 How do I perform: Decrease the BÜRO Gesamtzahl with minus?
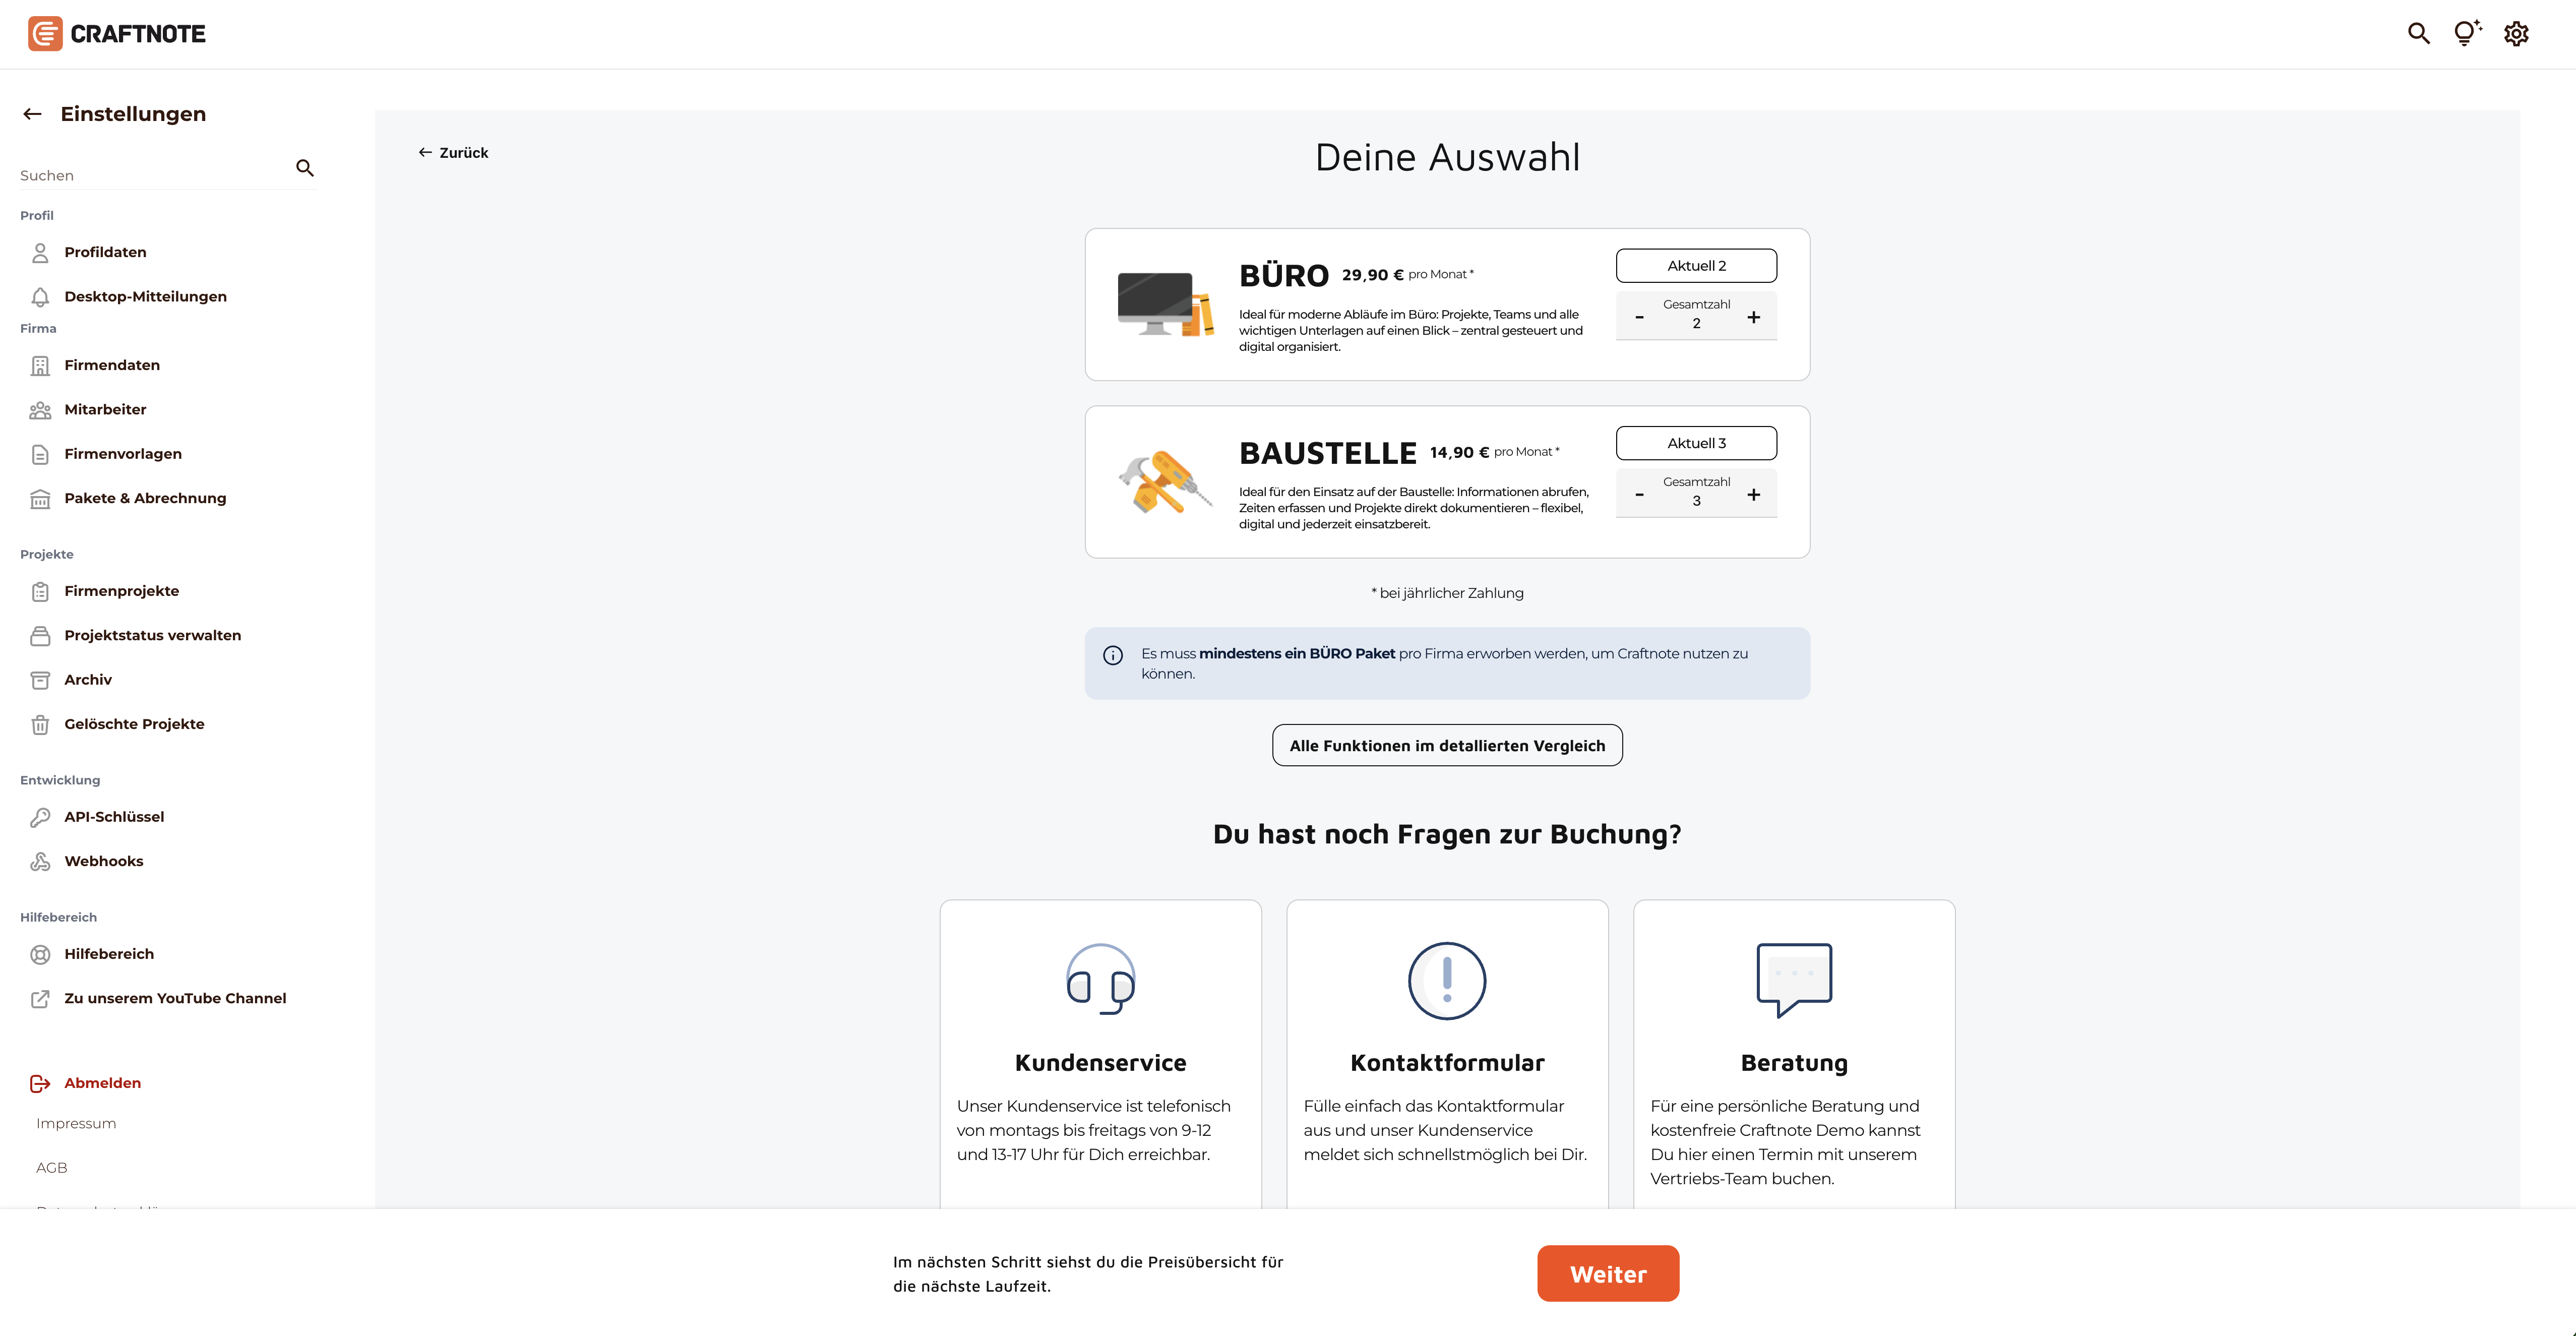pyautogui.click(x=1639, y=318)
